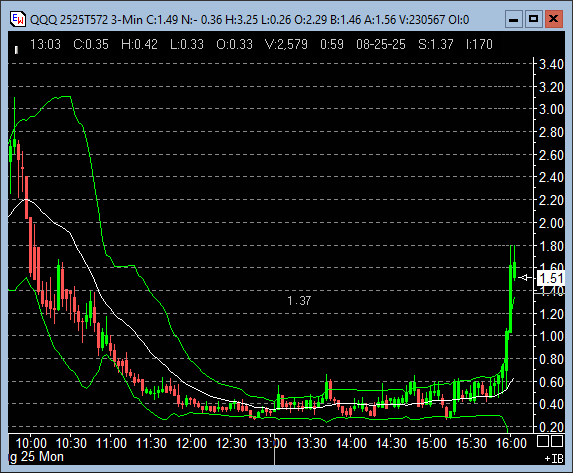Click the 3.40 price scale label
Screen dimensions: 573x473
point(551,64)
